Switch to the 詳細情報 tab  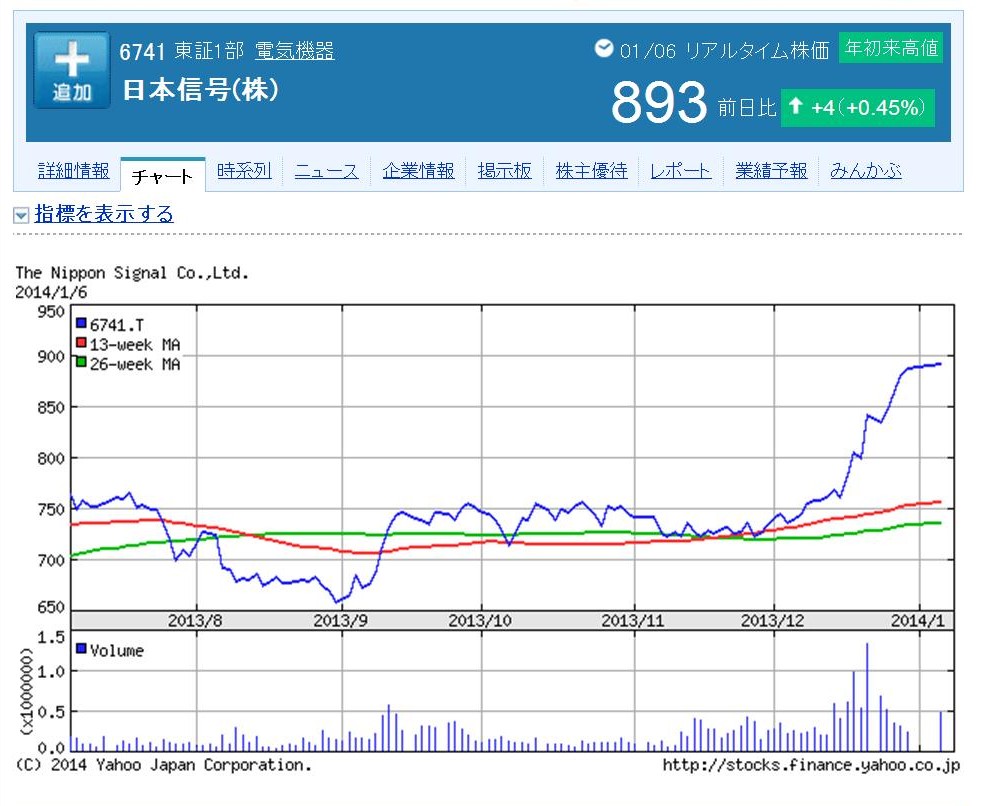pos(73,170)
